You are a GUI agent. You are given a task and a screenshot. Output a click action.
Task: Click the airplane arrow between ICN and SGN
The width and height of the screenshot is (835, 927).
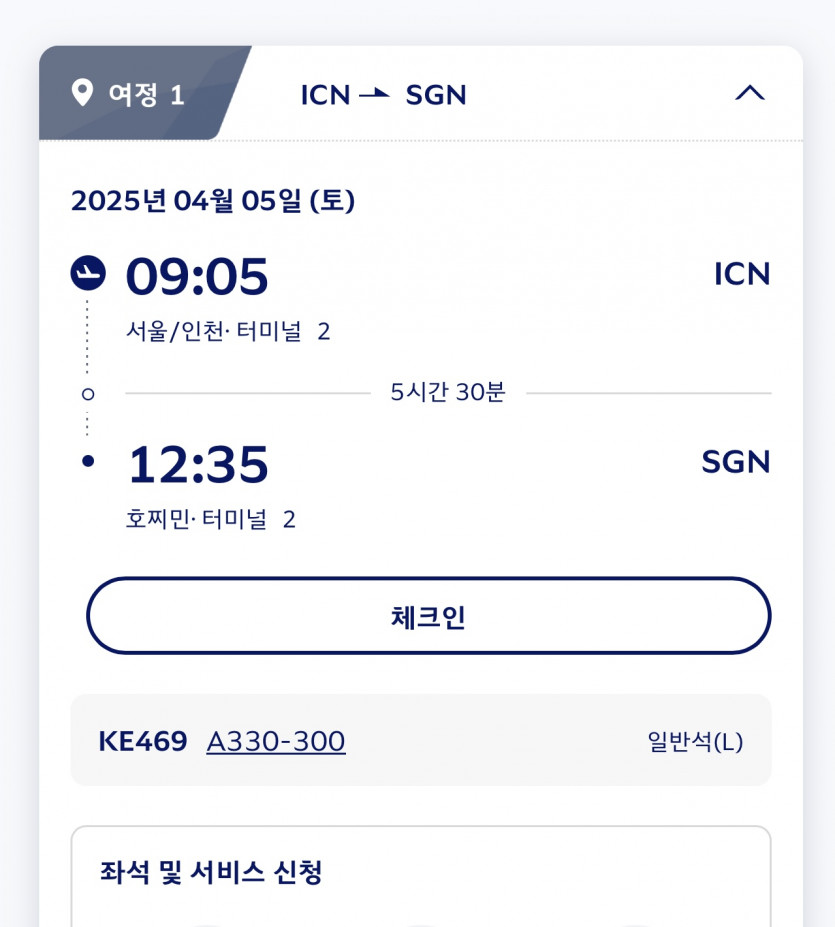375,94
